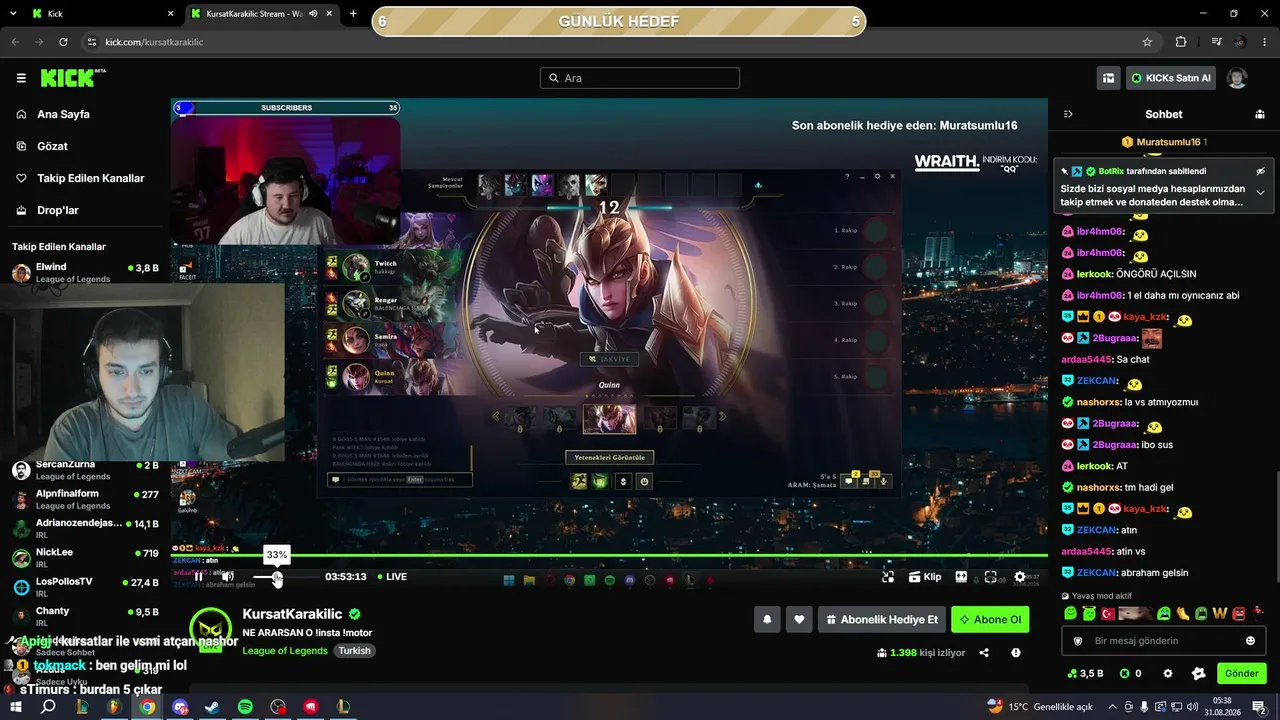Open the user profile avatar menu
This screenshot has height=720, width=1280.
tap(1237, 78)
